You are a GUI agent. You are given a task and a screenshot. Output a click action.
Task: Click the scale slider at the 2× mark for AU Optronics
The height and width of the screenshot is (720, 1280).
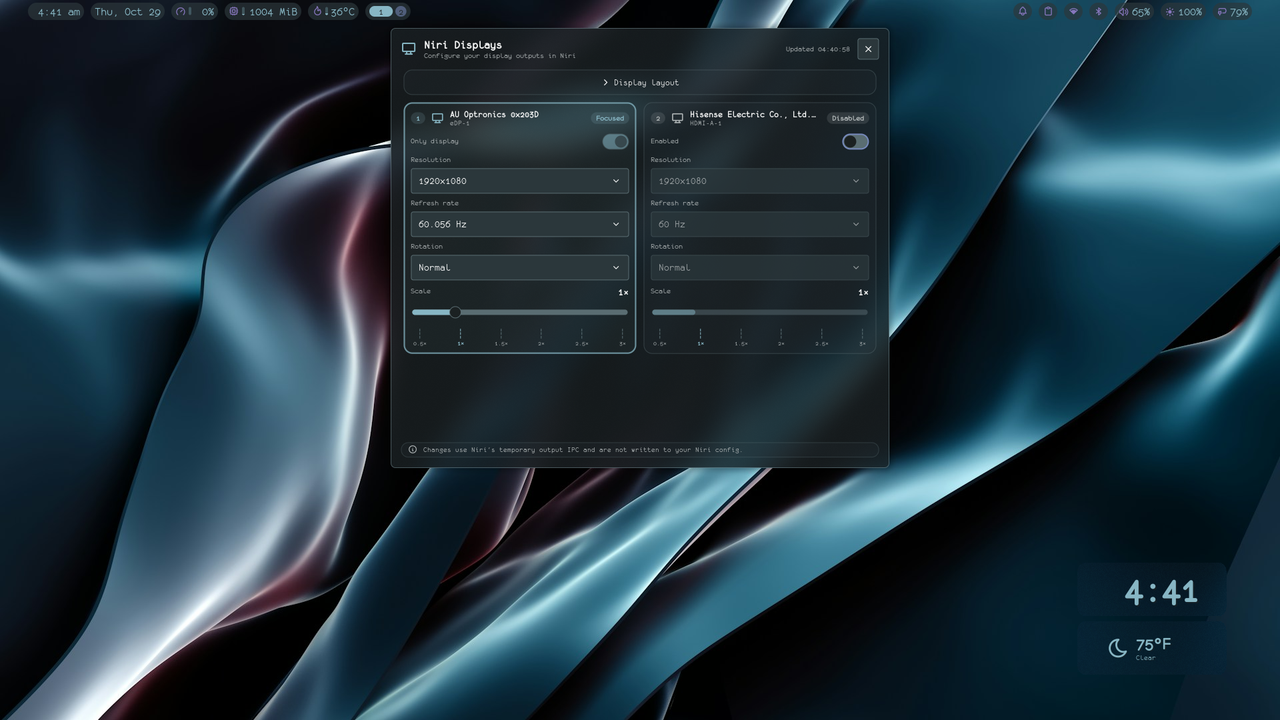[x=541, y=312]
